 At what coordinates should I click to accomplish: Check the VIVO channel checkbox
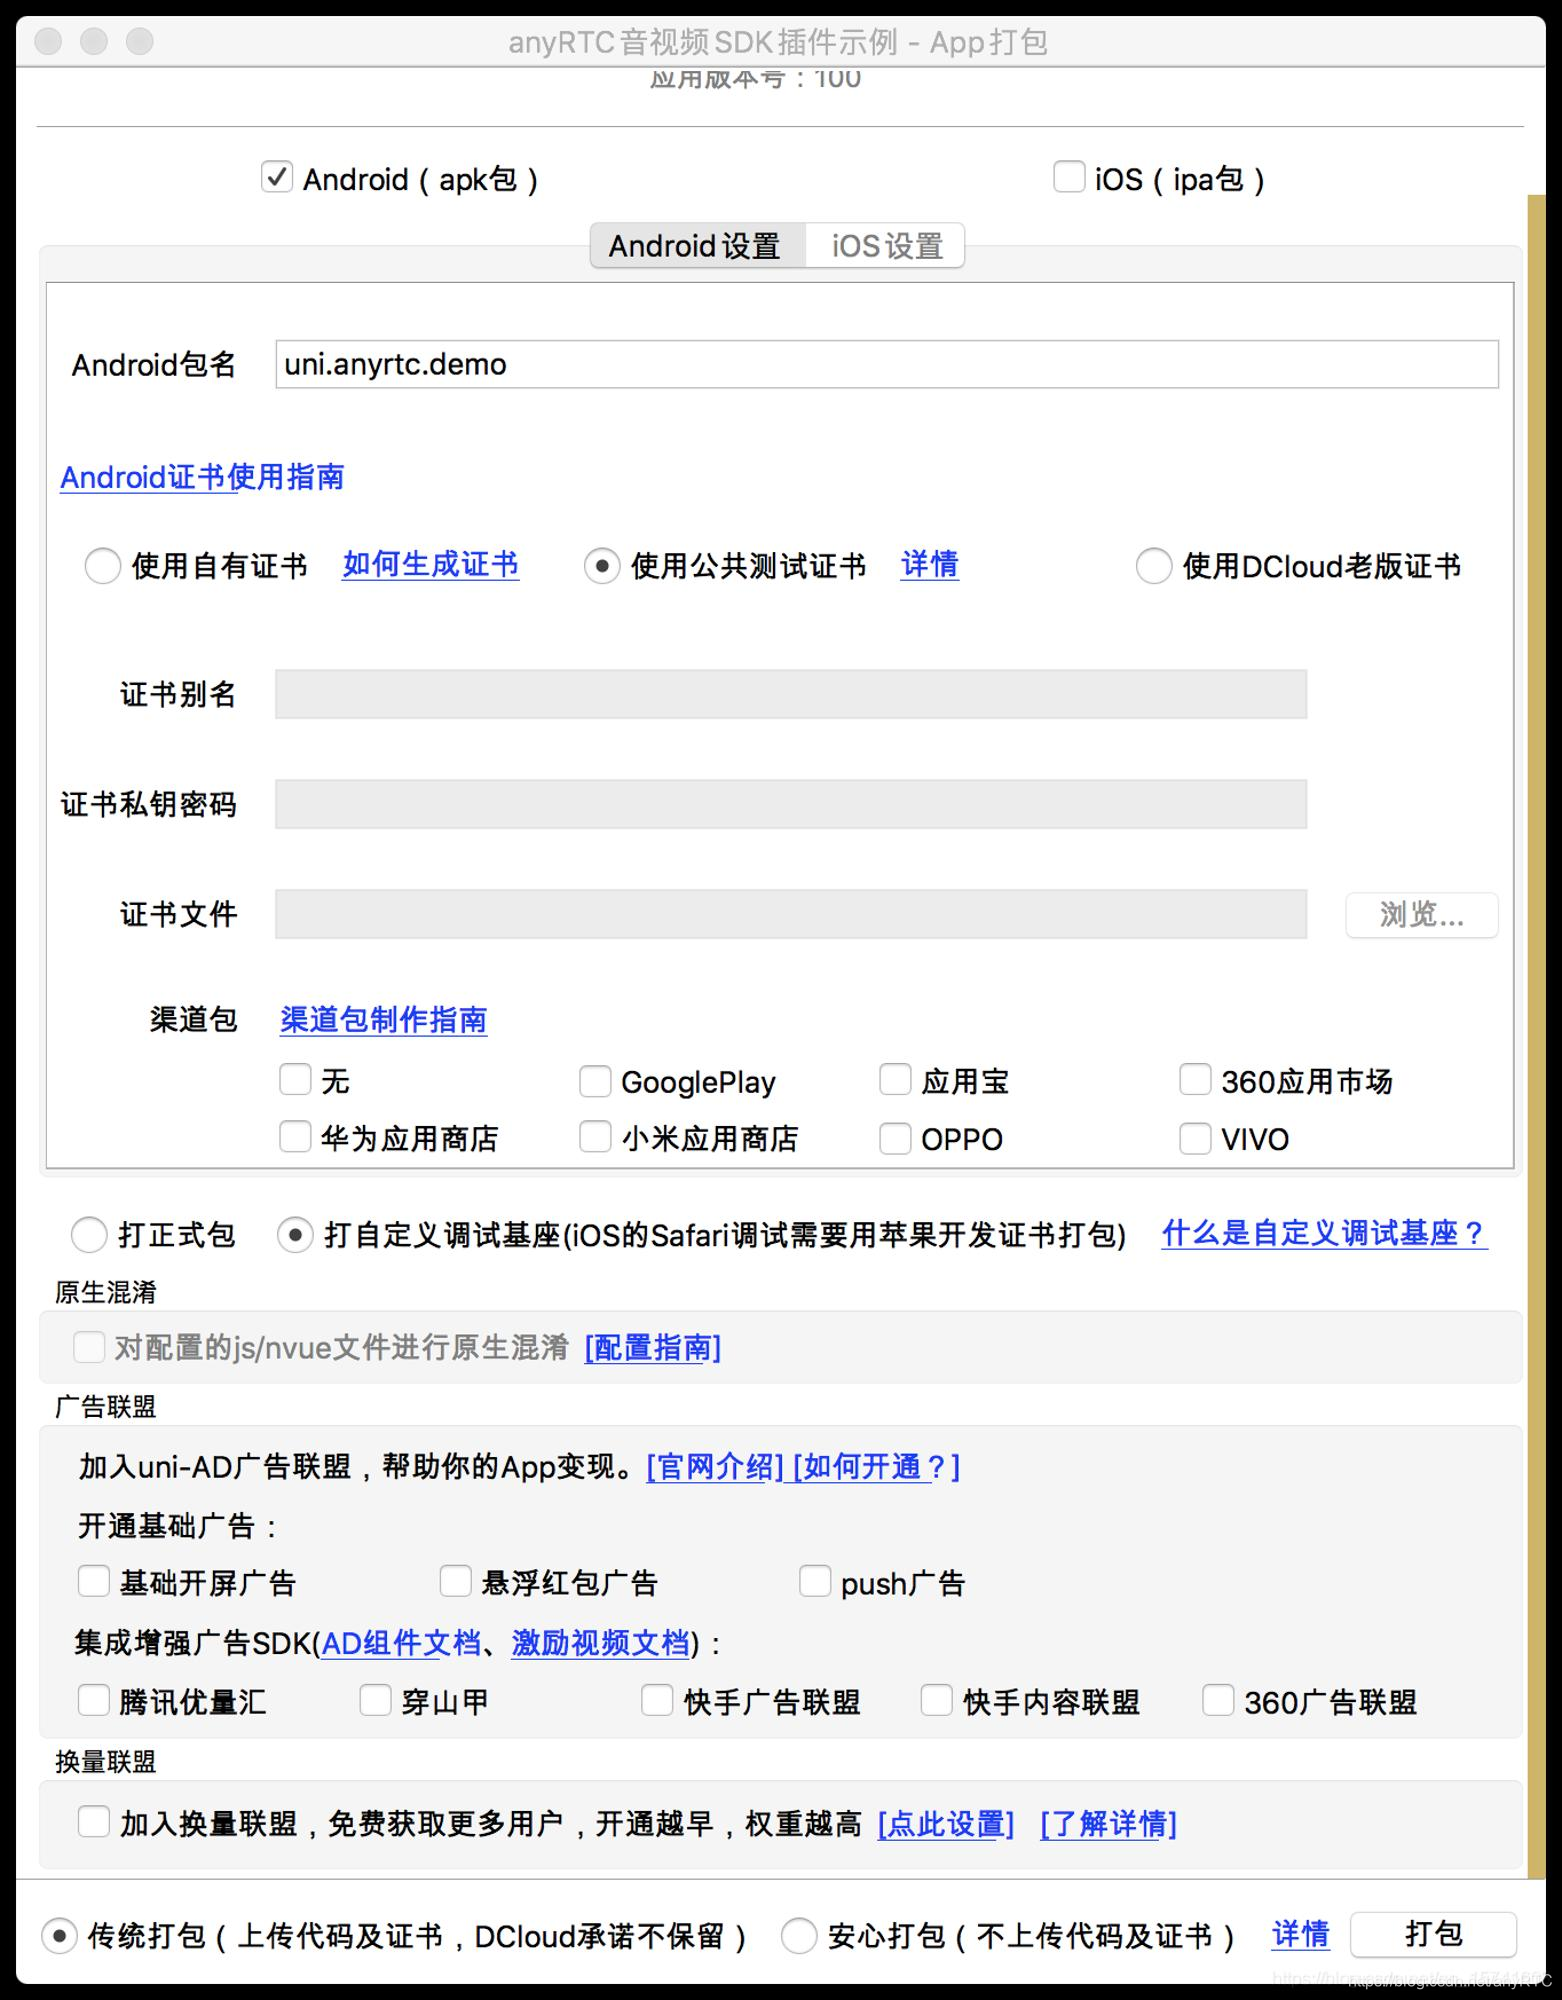pyautogui.click(x=1195, y=1138)
